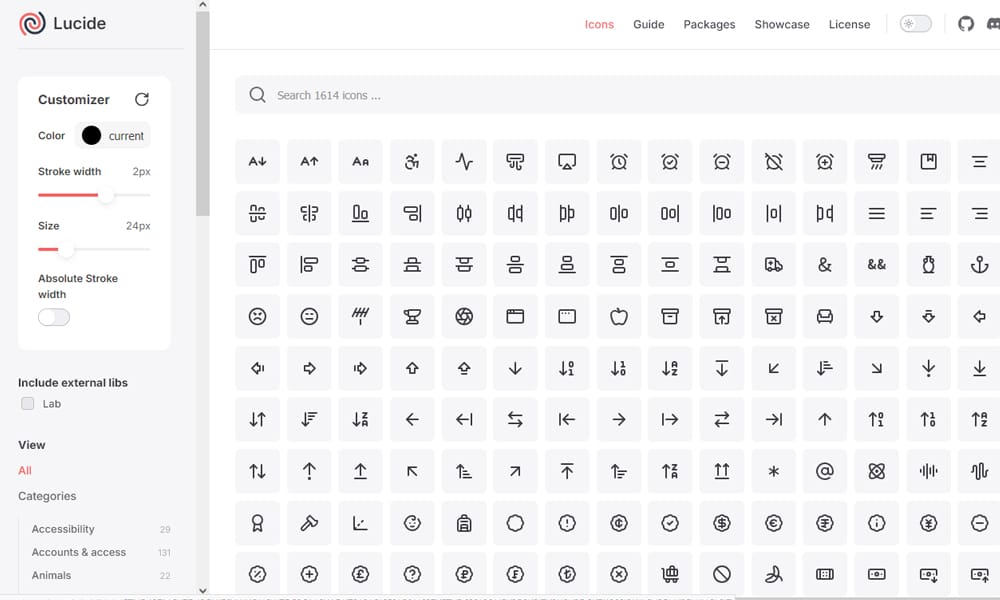Click the accessibility icon in the grid
Image resolution: width=1000 pixels, height=600 pixels.
click(412, 161)
